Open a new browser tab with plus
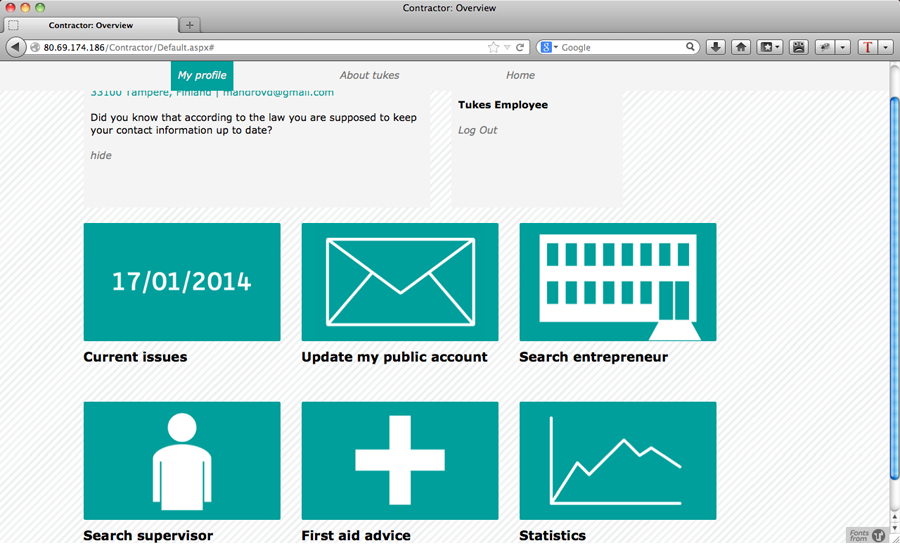Image resolution: width=900 pixels, height=548 pixels. 190,25
